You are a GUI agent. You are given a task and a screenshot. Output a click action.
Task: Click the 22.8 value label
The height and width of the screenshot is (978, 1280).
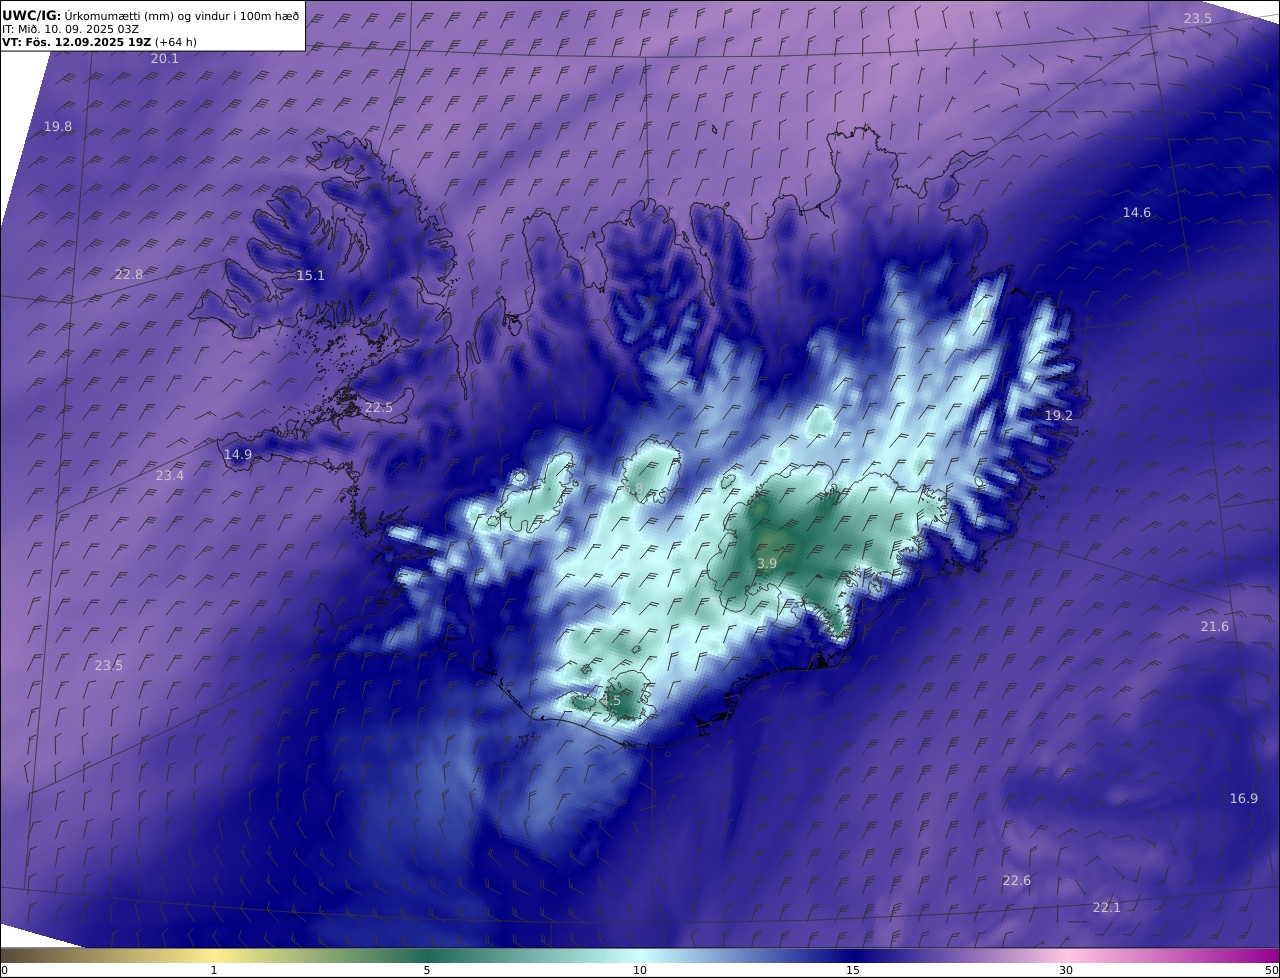(129, 274)
